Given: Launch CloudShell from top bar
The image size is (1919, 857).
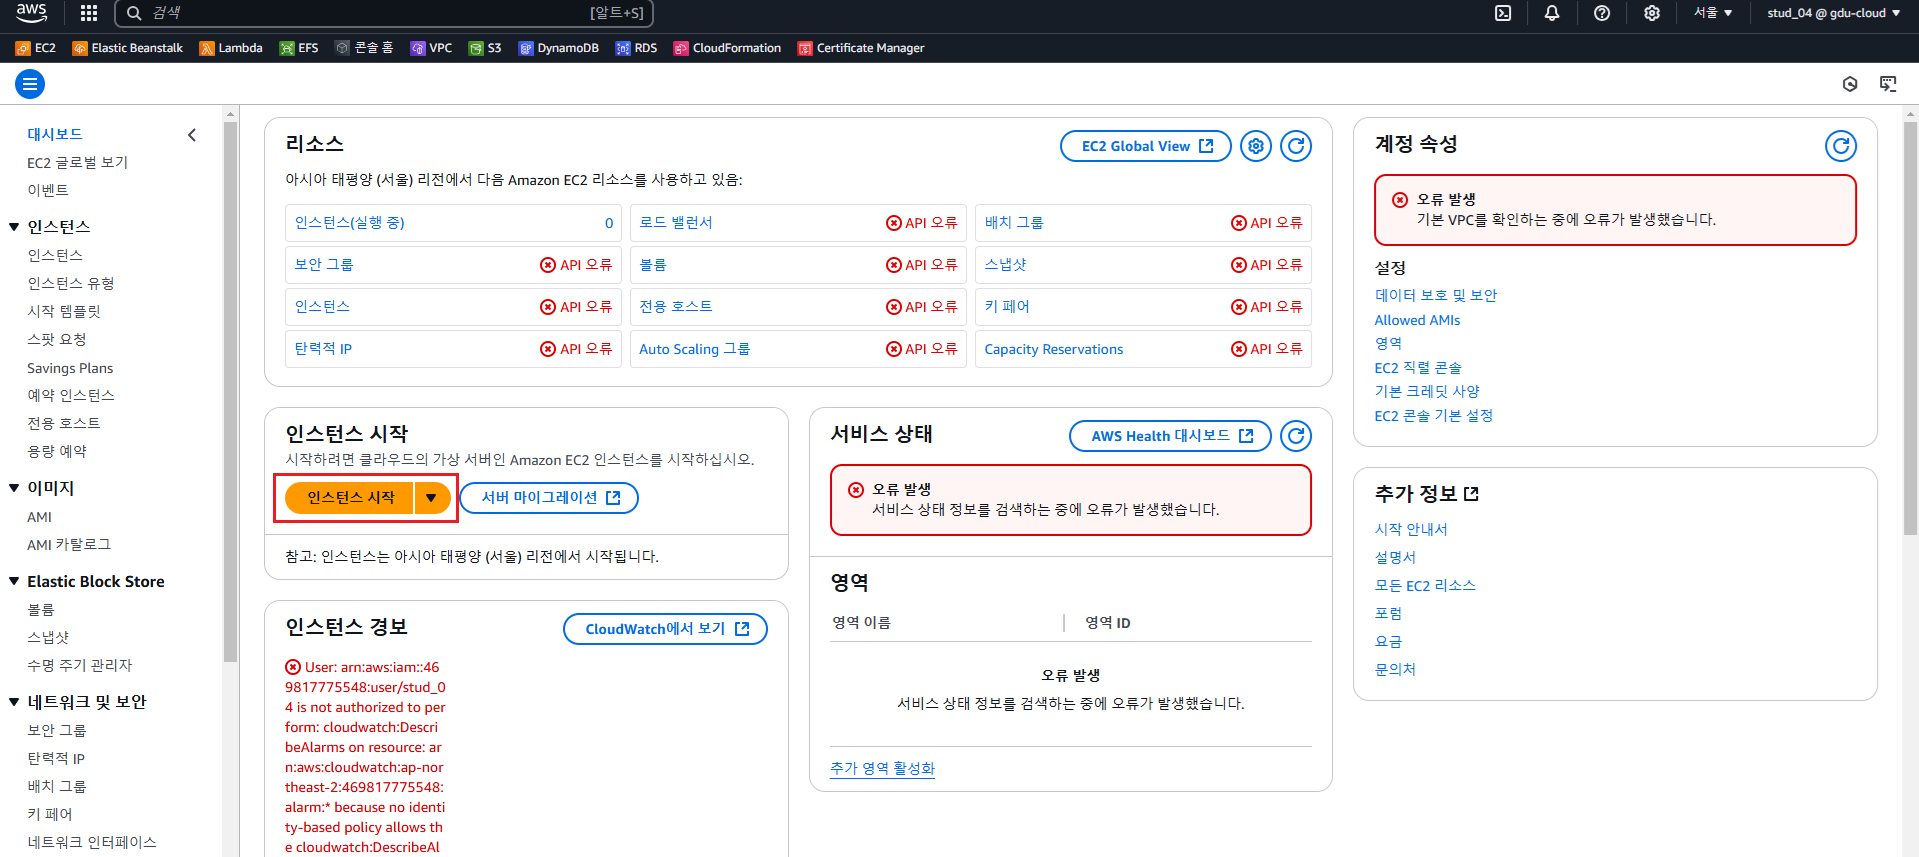Looking at the screenshot, I should pyautogui.click(x=1503, y=13).
